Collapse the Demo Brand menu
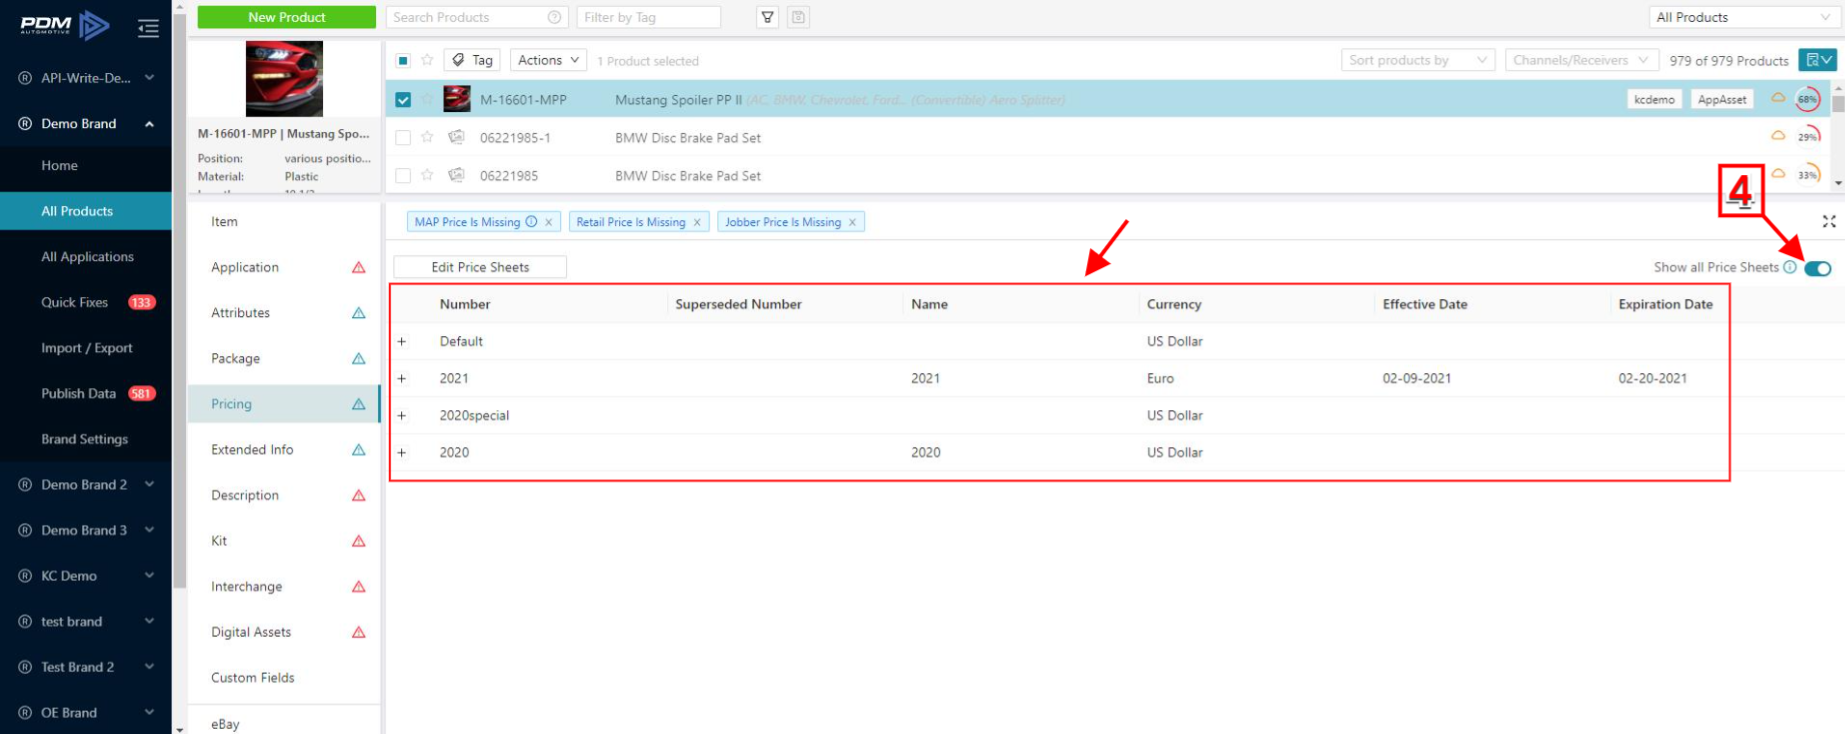 (86, 123)
